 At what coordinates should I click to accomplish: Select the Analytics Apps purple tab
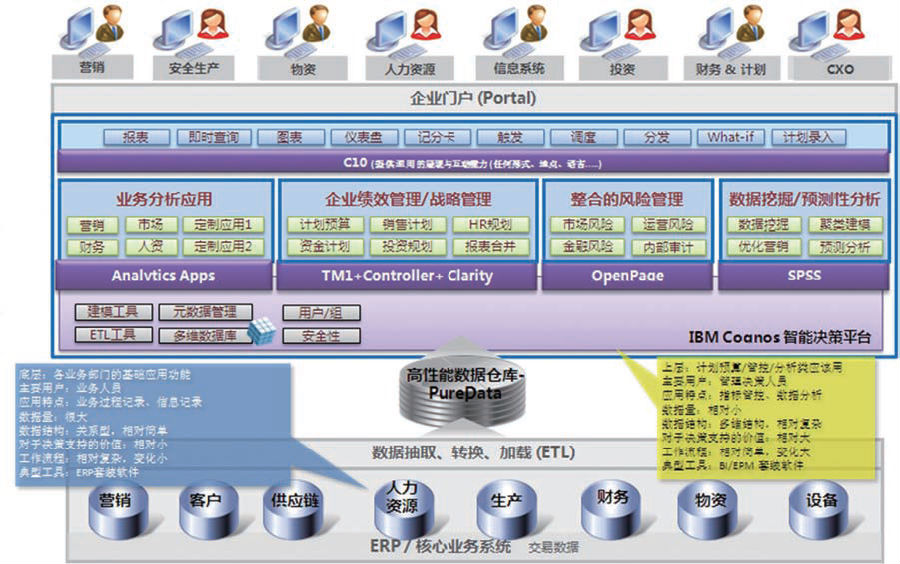[164, 276]
